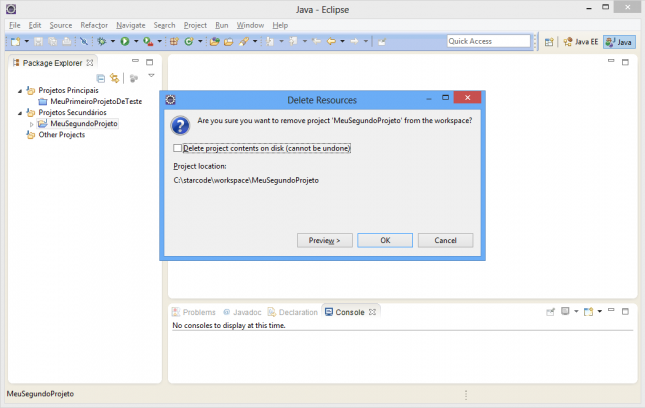
Task: Click the Forward arrow toolbar icon
Action: click(354, 42)
